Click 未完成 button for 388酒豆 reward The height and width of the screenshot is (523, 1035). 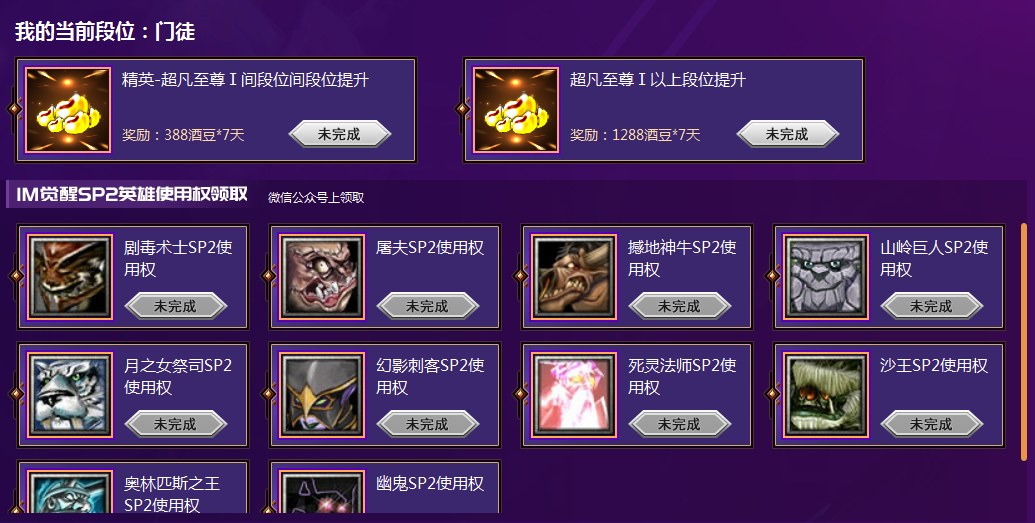click(339, 134)
